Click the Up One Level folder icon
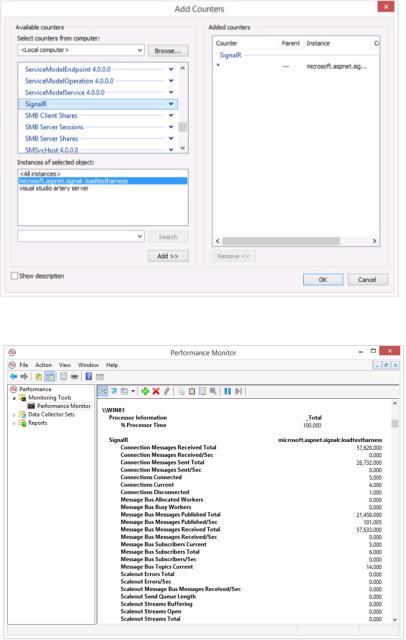Screen dimensions: 406x640 coord(38,376)
